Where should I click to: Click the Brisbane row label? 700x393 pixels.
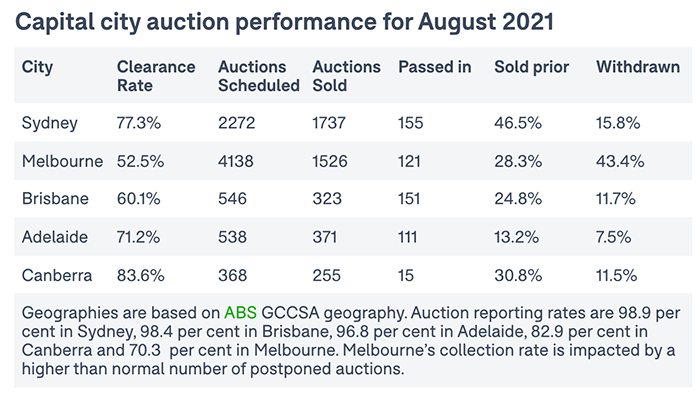[55, 199]
